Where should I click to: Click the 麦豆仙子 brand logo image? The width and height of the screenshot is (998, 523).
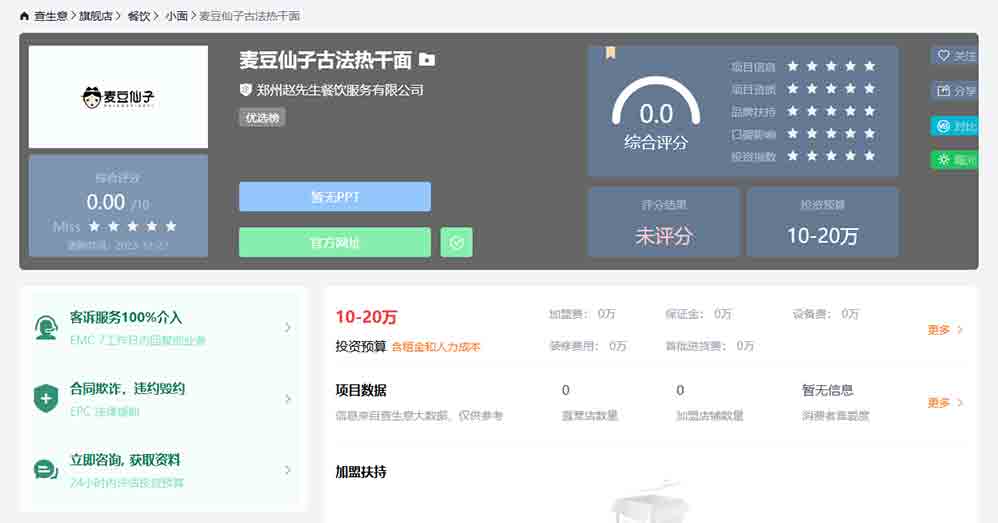[x=118, y=97]
